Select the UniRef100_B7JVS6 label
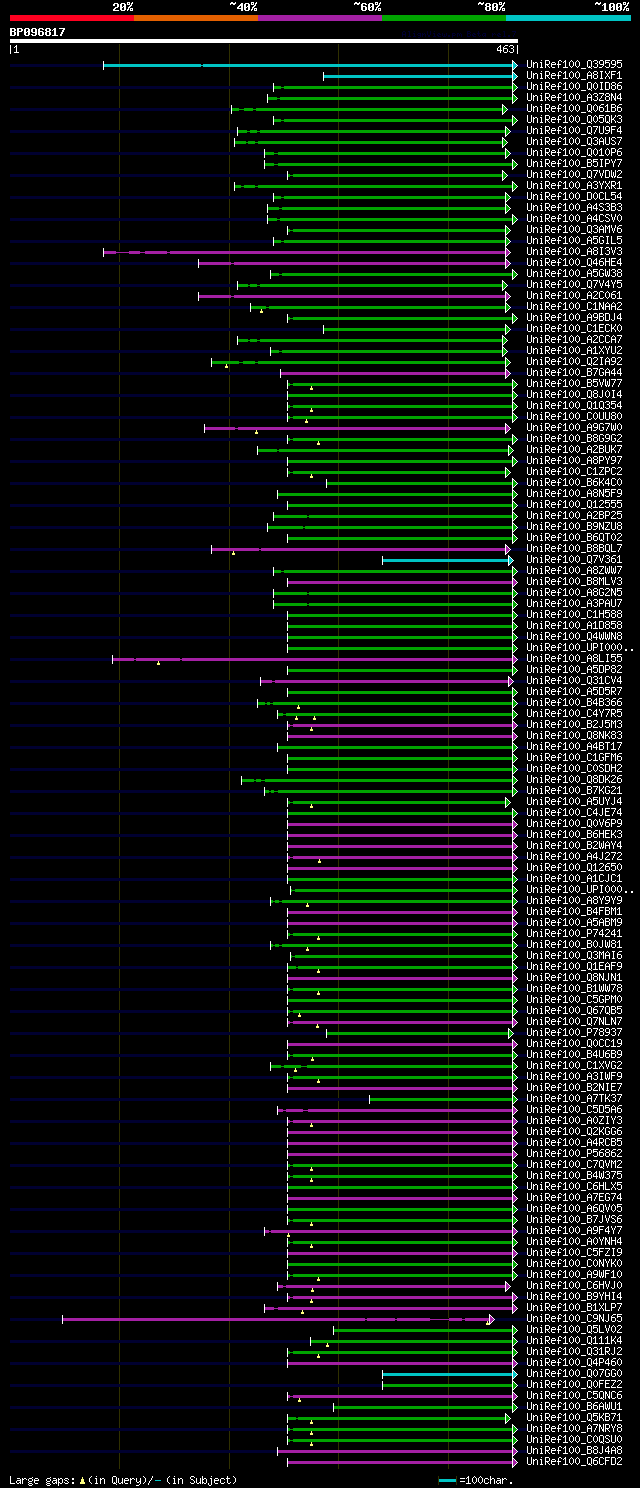640x1488 pixels. 574,1219
